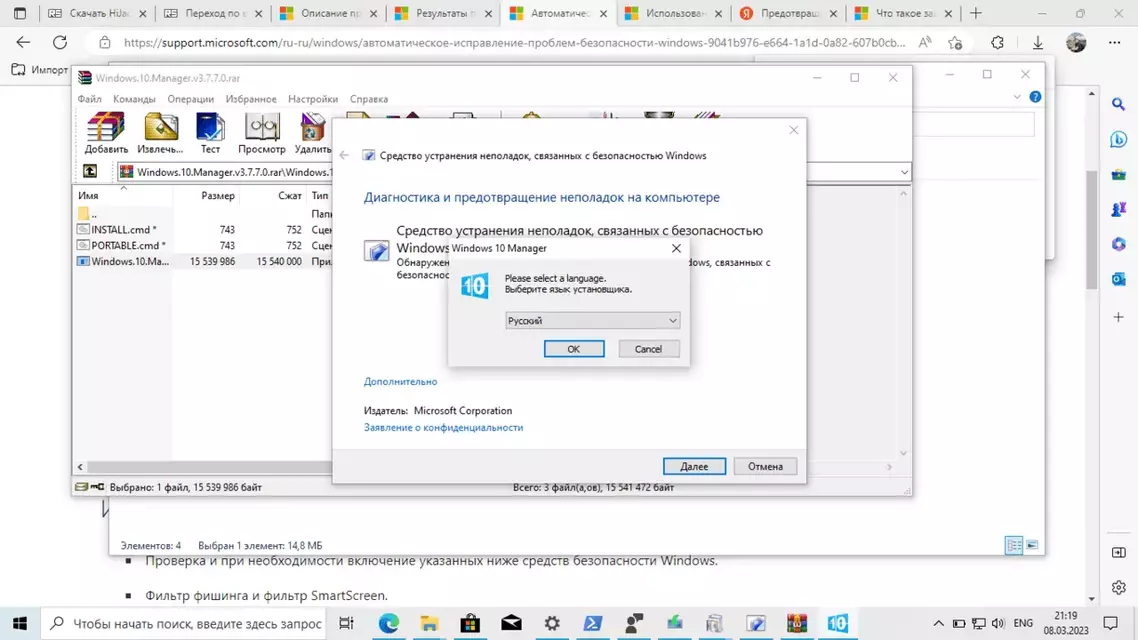Open a new browser tab

975,13
